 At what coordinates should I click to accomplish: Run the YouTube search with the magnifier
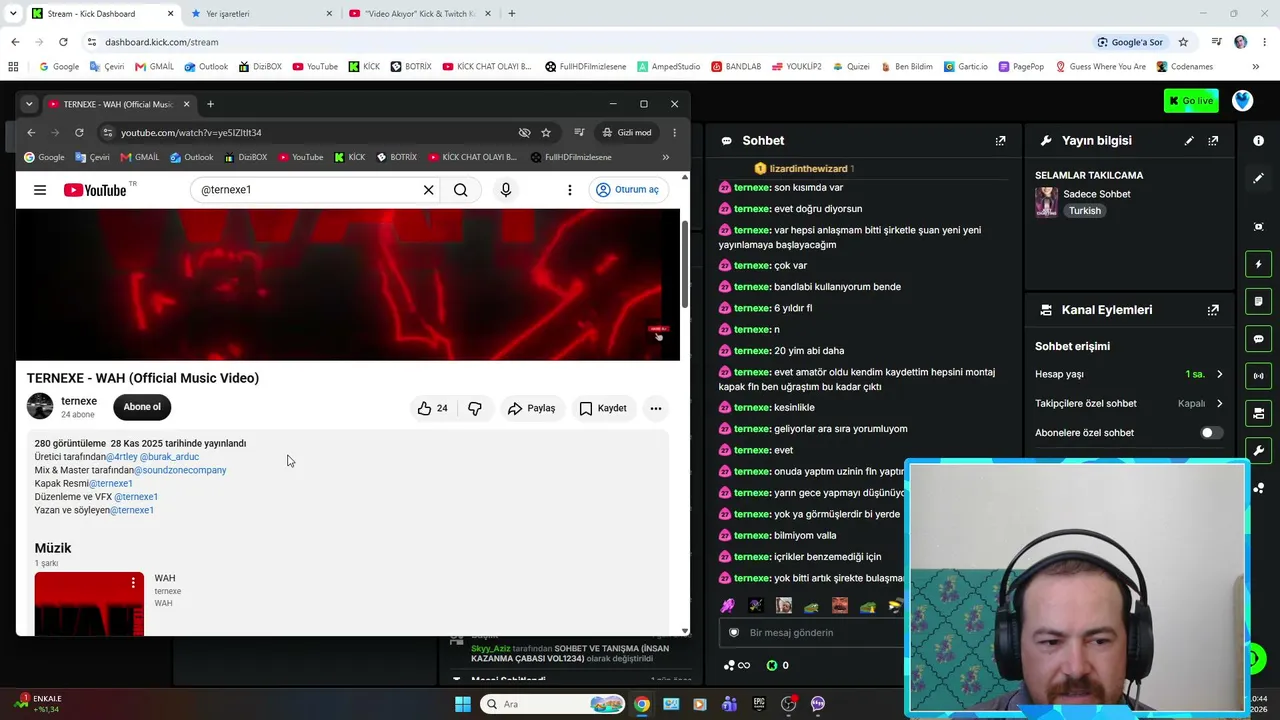tap(460, 190)
